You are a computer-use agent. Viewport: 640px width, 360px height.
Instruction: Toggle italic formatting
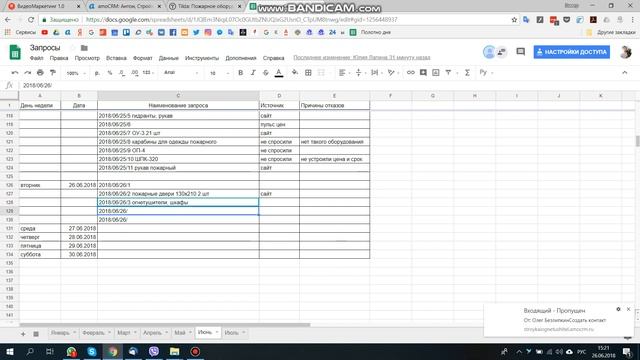(x=253, y=73)
